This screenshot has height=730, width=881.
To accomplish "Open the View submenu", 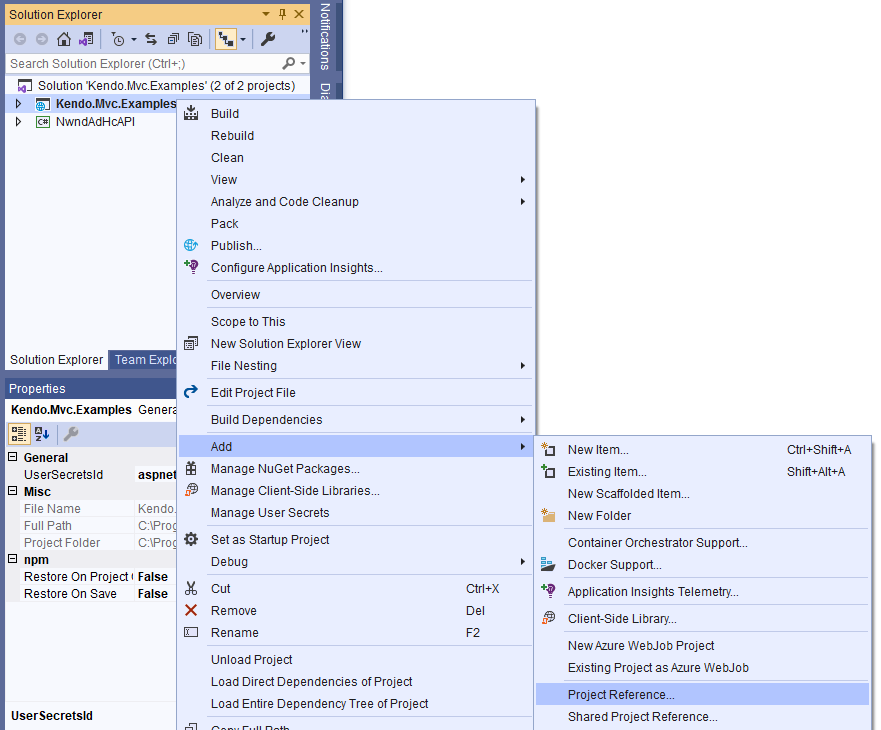I will click(x=356, y=179).
